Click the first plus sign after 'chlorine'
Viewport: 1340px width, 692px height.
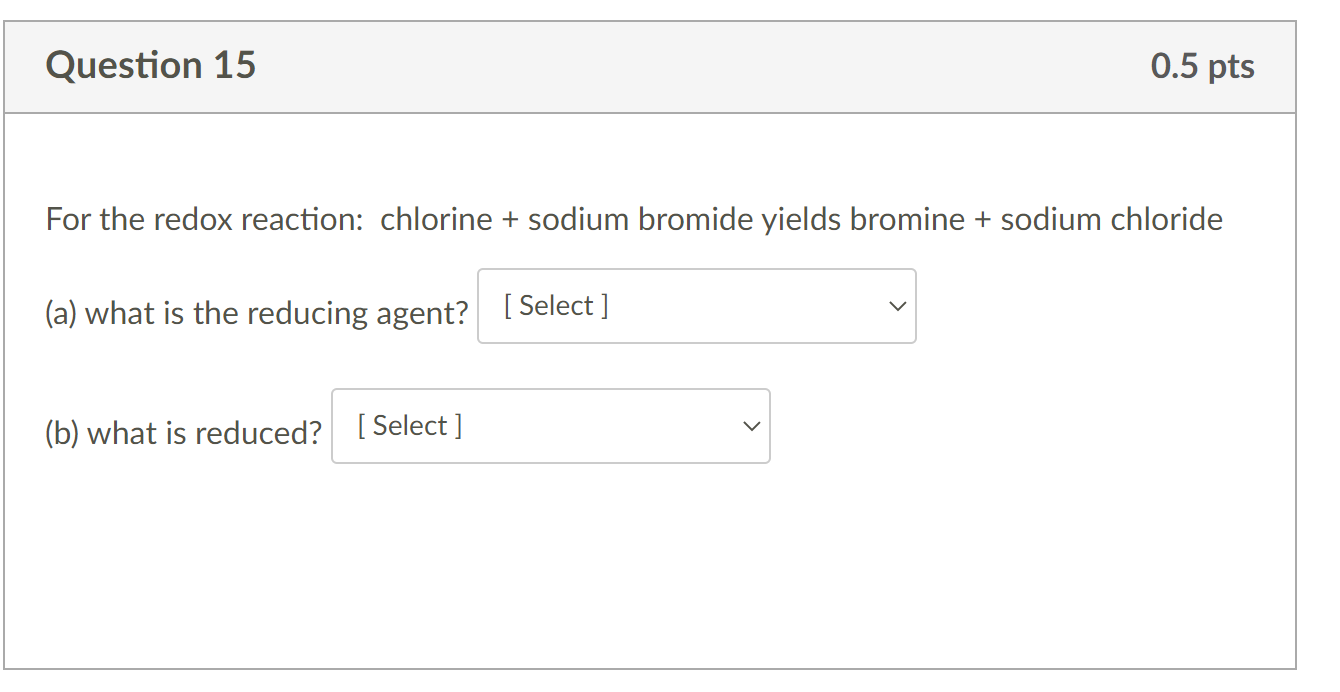point(510,220)
